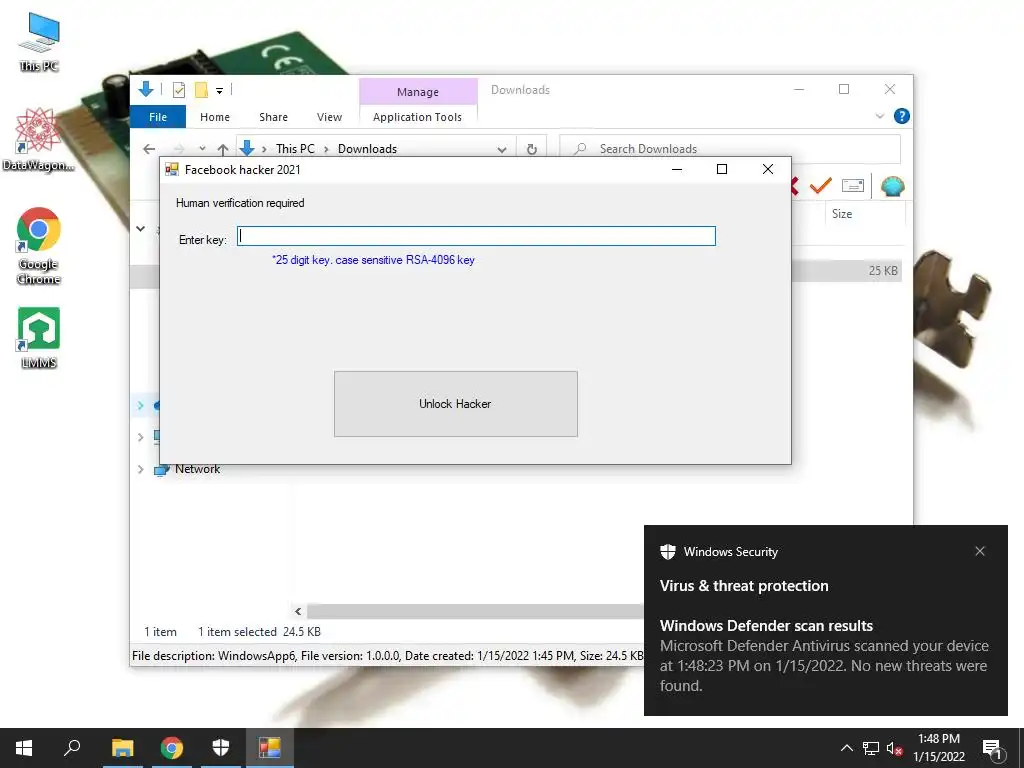Open the File tab in Explorer
The image size is (1024, 768).
[x=158, y=117]
